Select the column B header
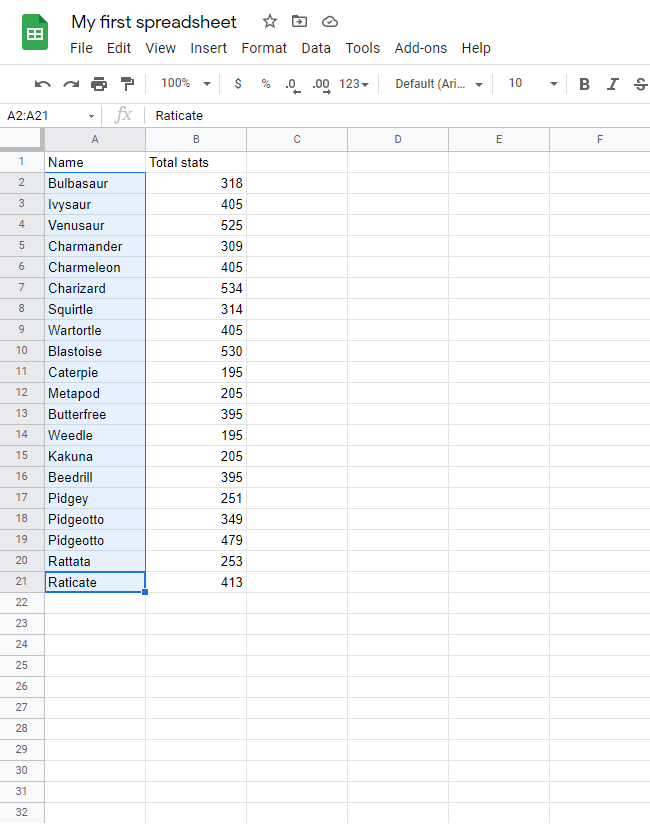The image size is (650, 824). (196, 139)
